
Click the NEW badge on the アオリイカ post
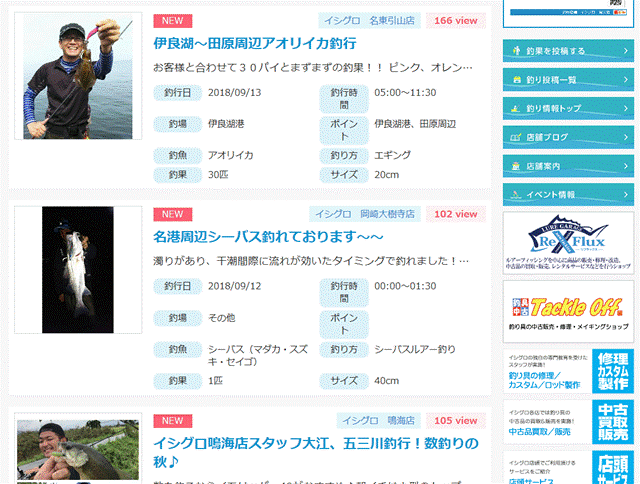173,21
